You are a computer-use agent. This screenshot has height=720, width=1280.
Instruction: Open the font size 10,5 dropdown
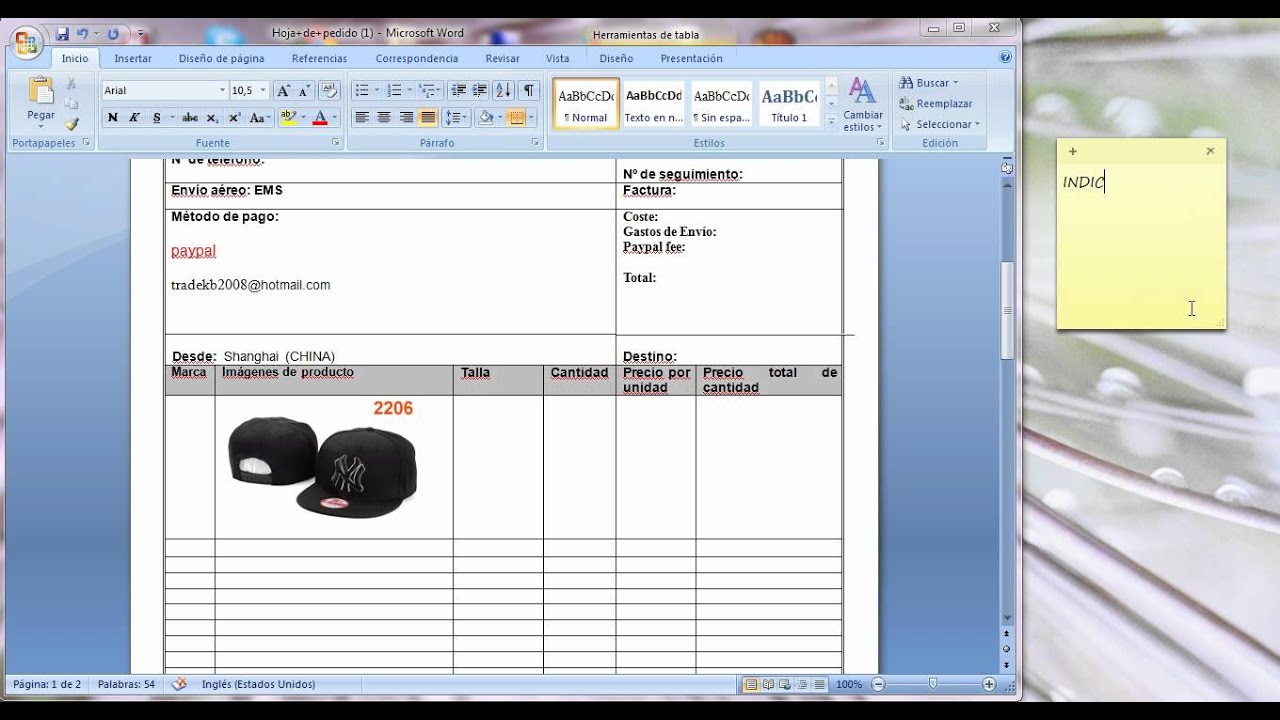point(263,90)
